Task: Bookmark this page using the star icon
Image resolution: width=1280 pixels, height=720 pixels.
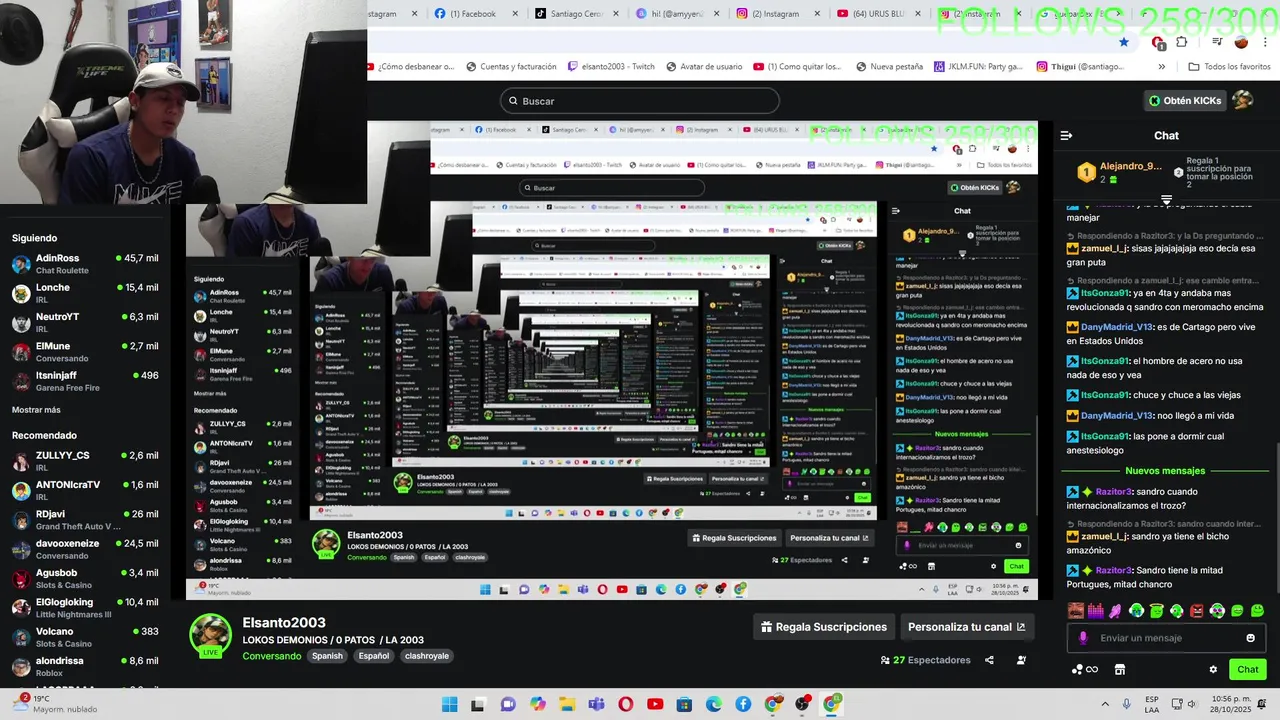Action: [x=1124, y=42]
